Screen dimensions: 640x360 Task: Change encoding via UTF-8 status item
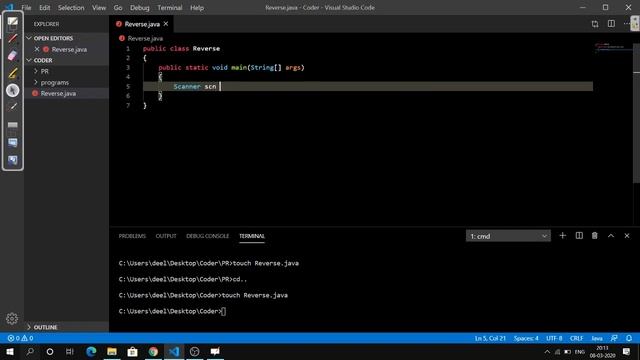coord(554,338)
